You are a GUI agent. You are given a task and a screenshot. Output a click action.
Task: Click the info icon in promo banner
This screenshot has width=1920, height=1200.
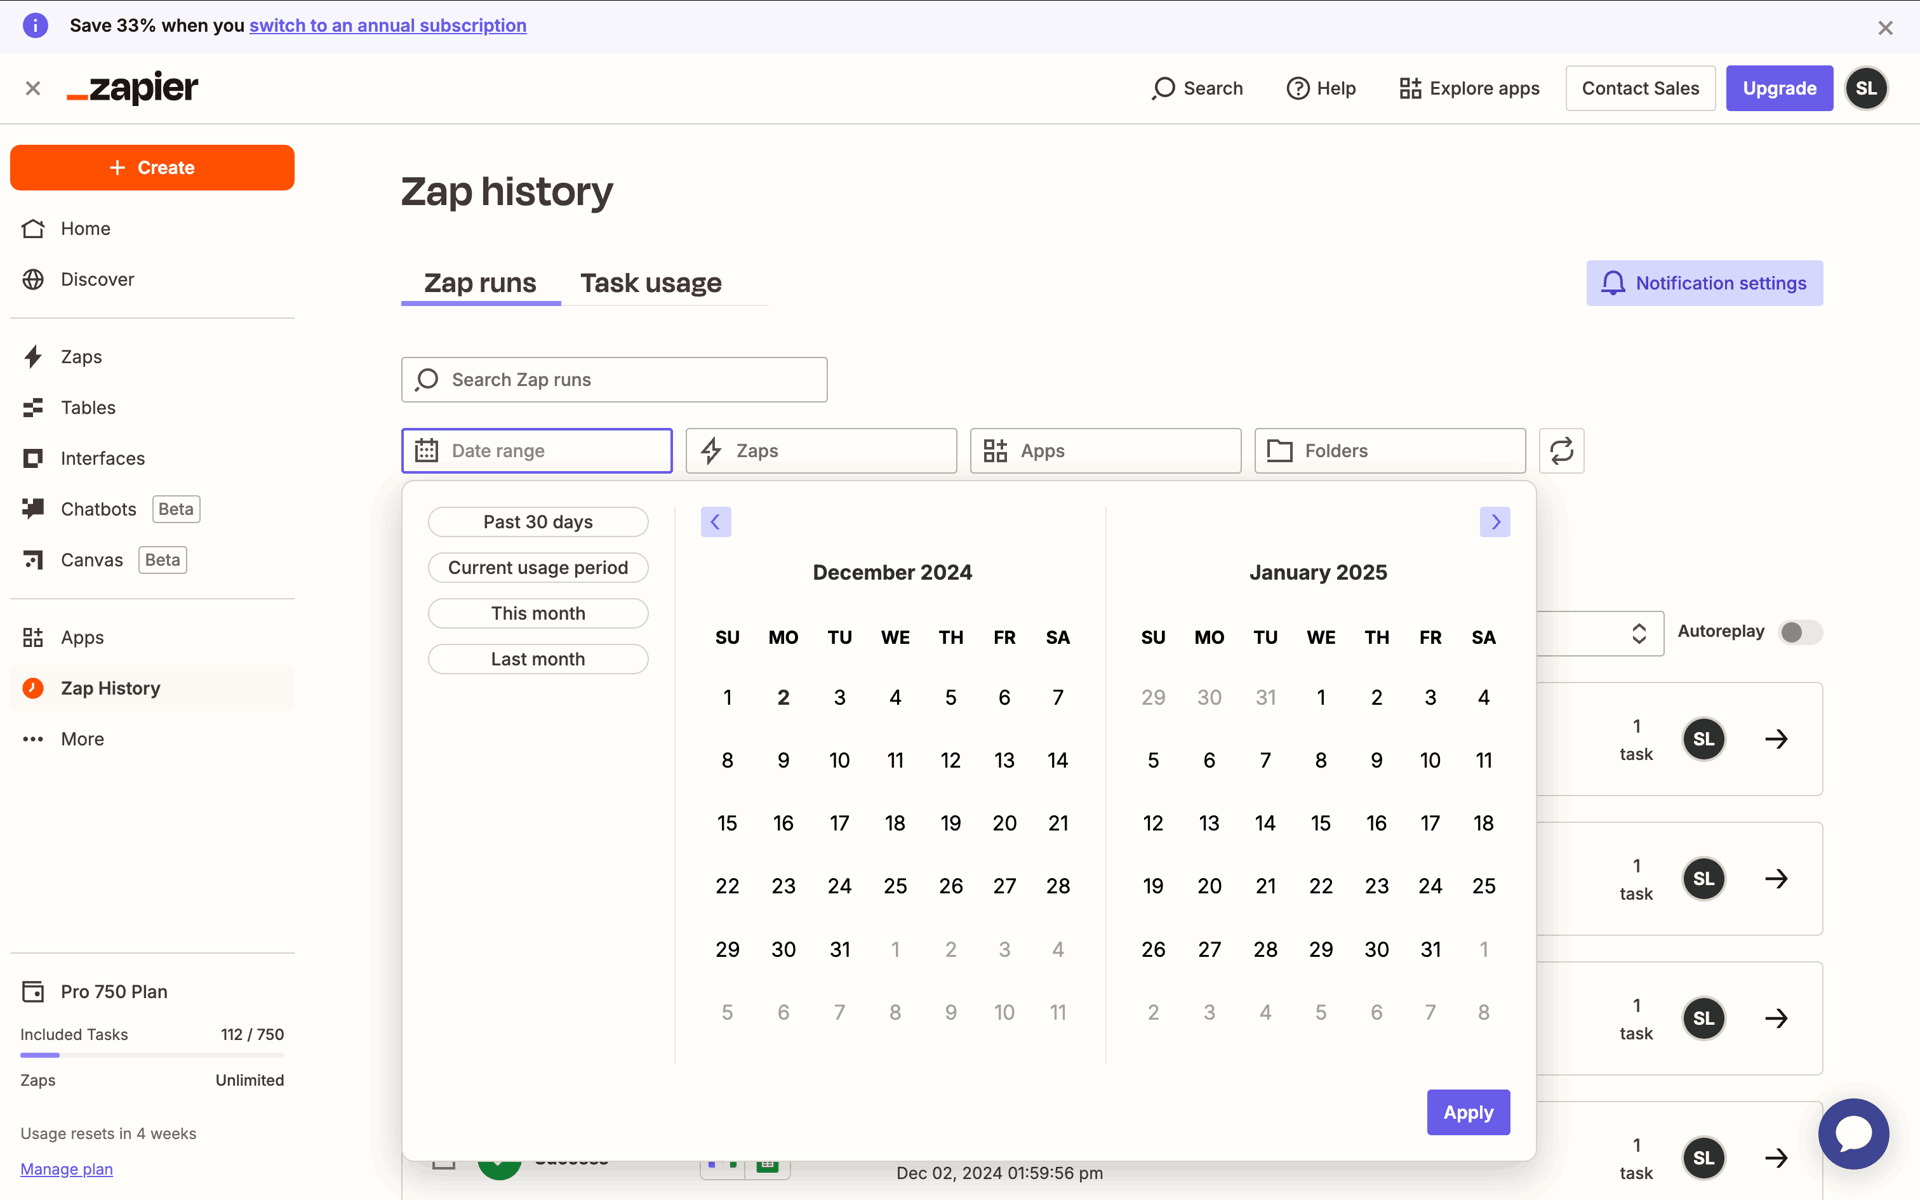point(35,25)
